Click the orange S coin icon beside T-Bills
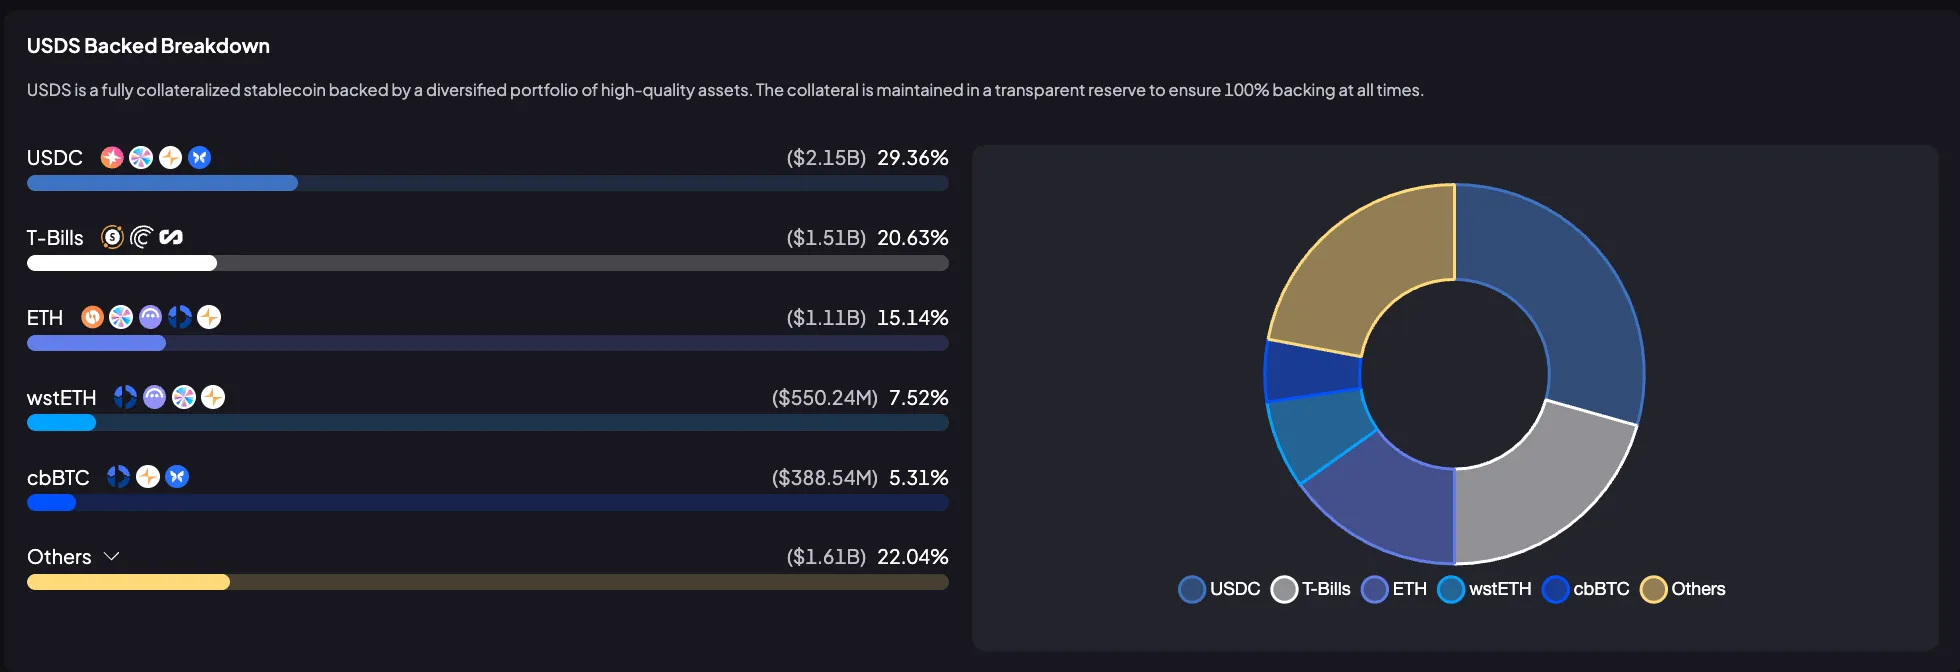1960x672 pixels. point(113,237)
